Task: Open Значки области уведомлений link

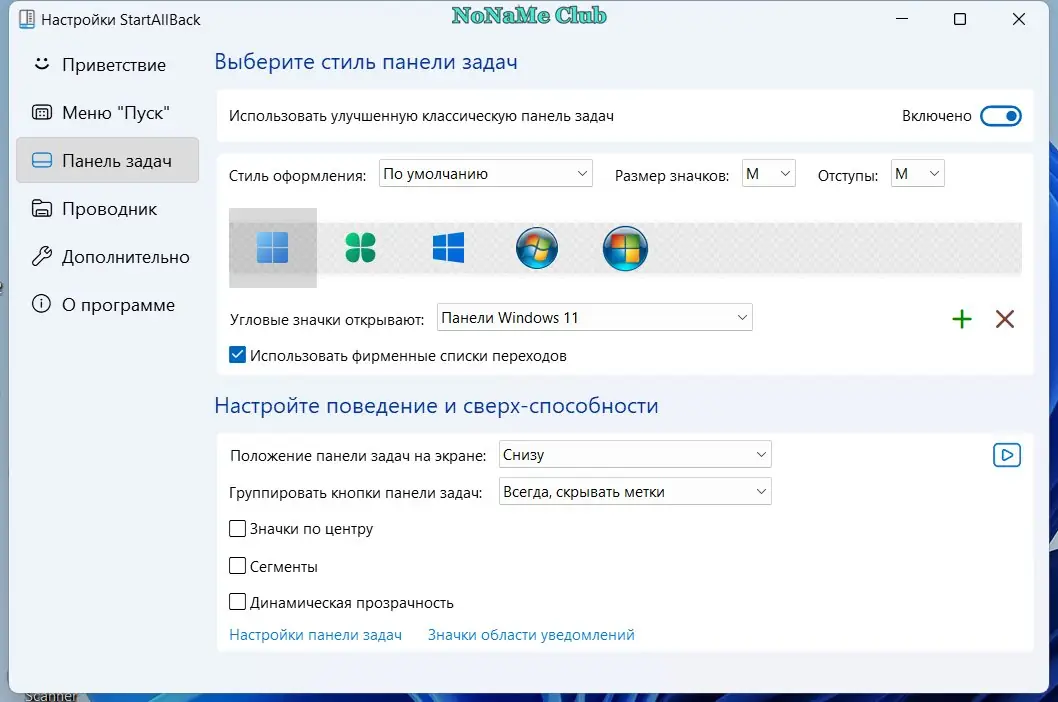Action: (531, 635)
